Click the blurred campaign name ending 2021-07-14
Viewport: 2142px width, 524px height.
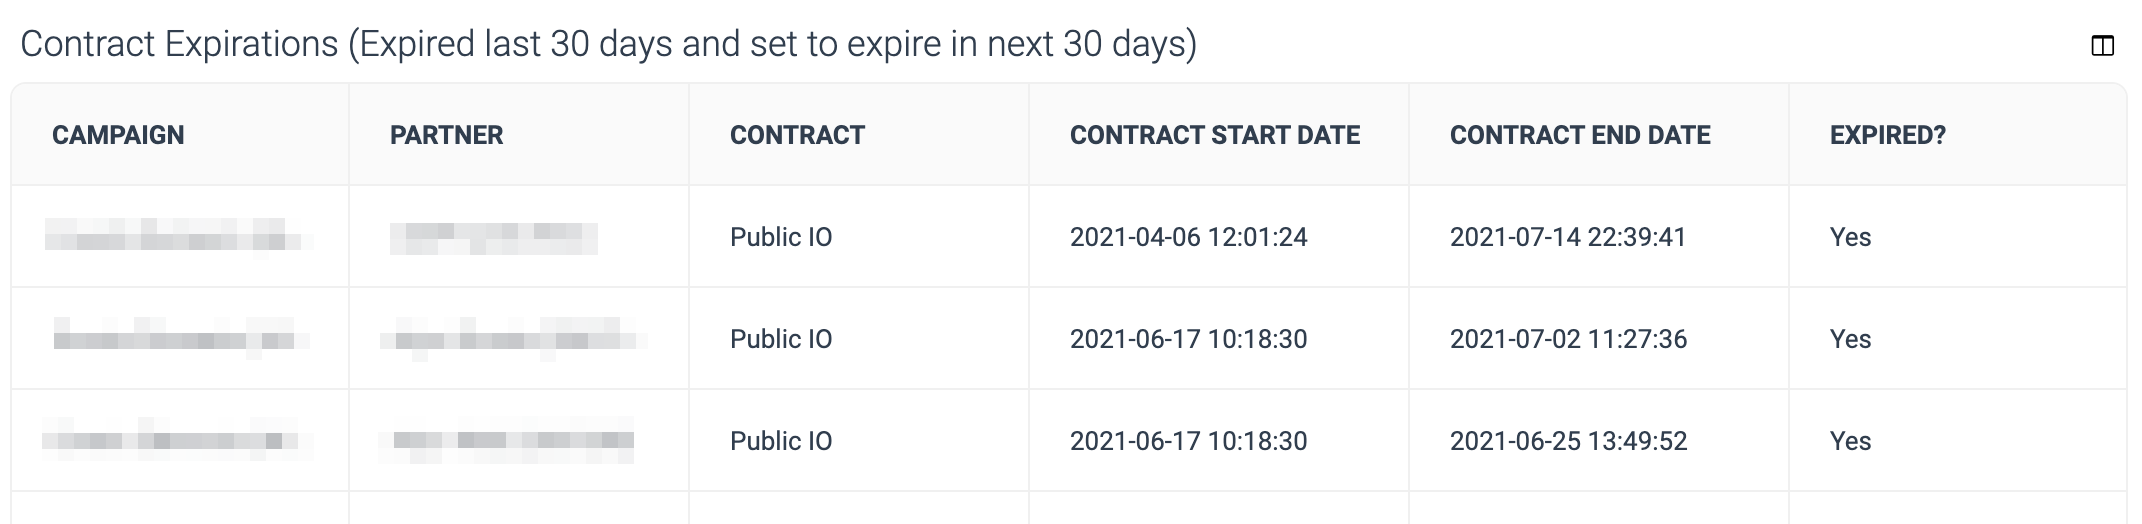click(x=174, y=238)
